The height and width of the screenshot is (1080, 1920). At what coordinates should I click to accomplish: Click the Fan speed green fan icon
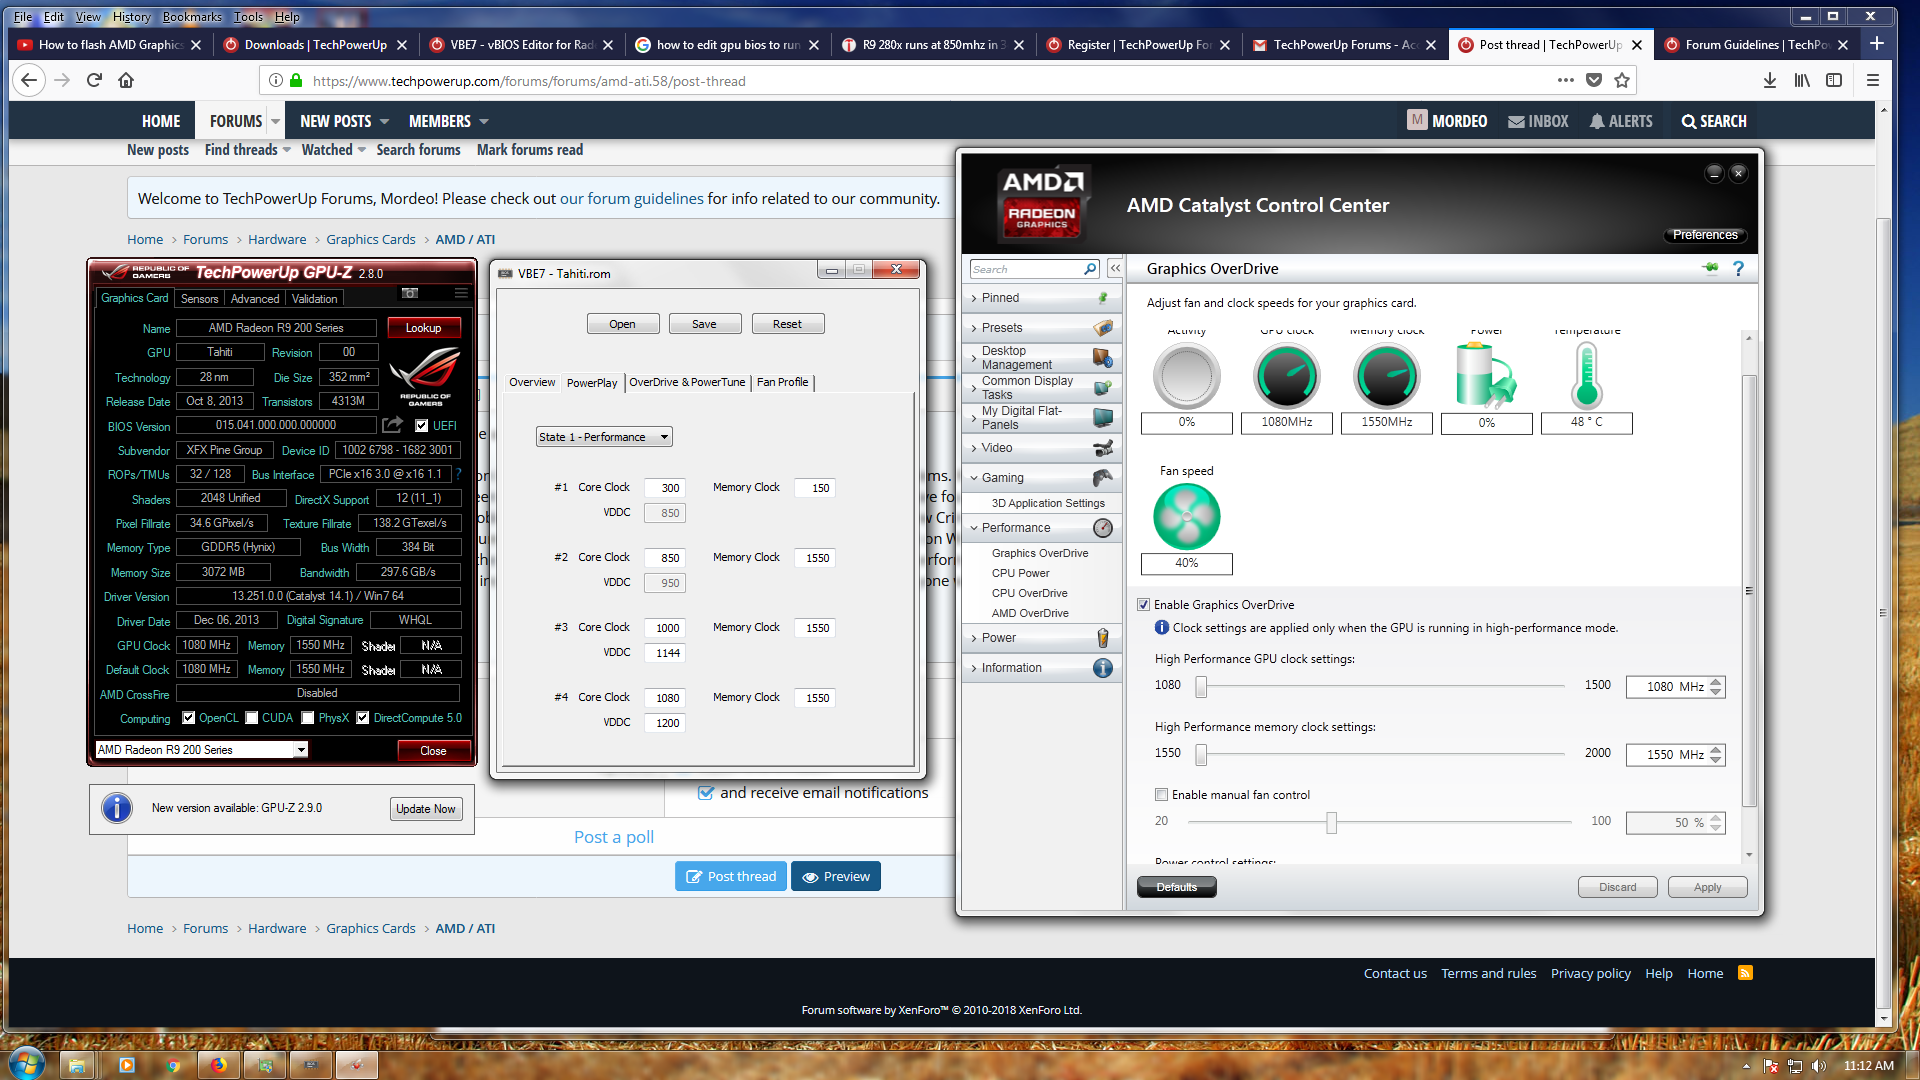[1187, 517]
